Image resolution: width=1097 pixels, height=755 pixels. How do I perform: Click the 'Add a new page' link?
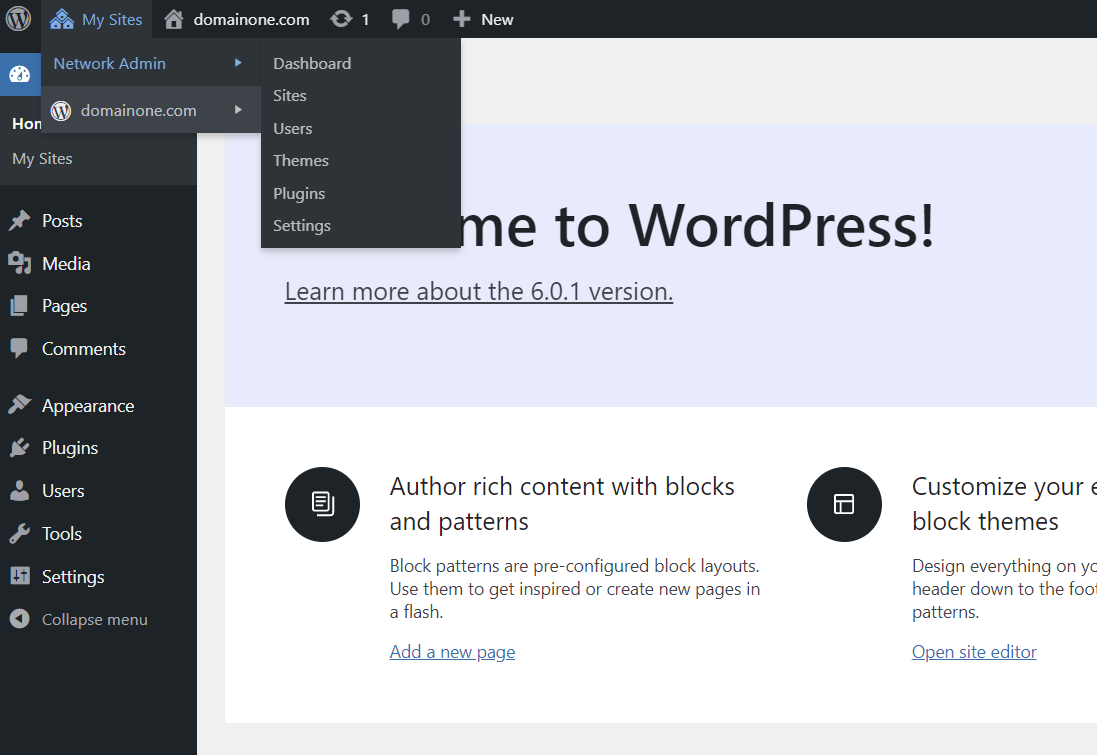[452, 651]
